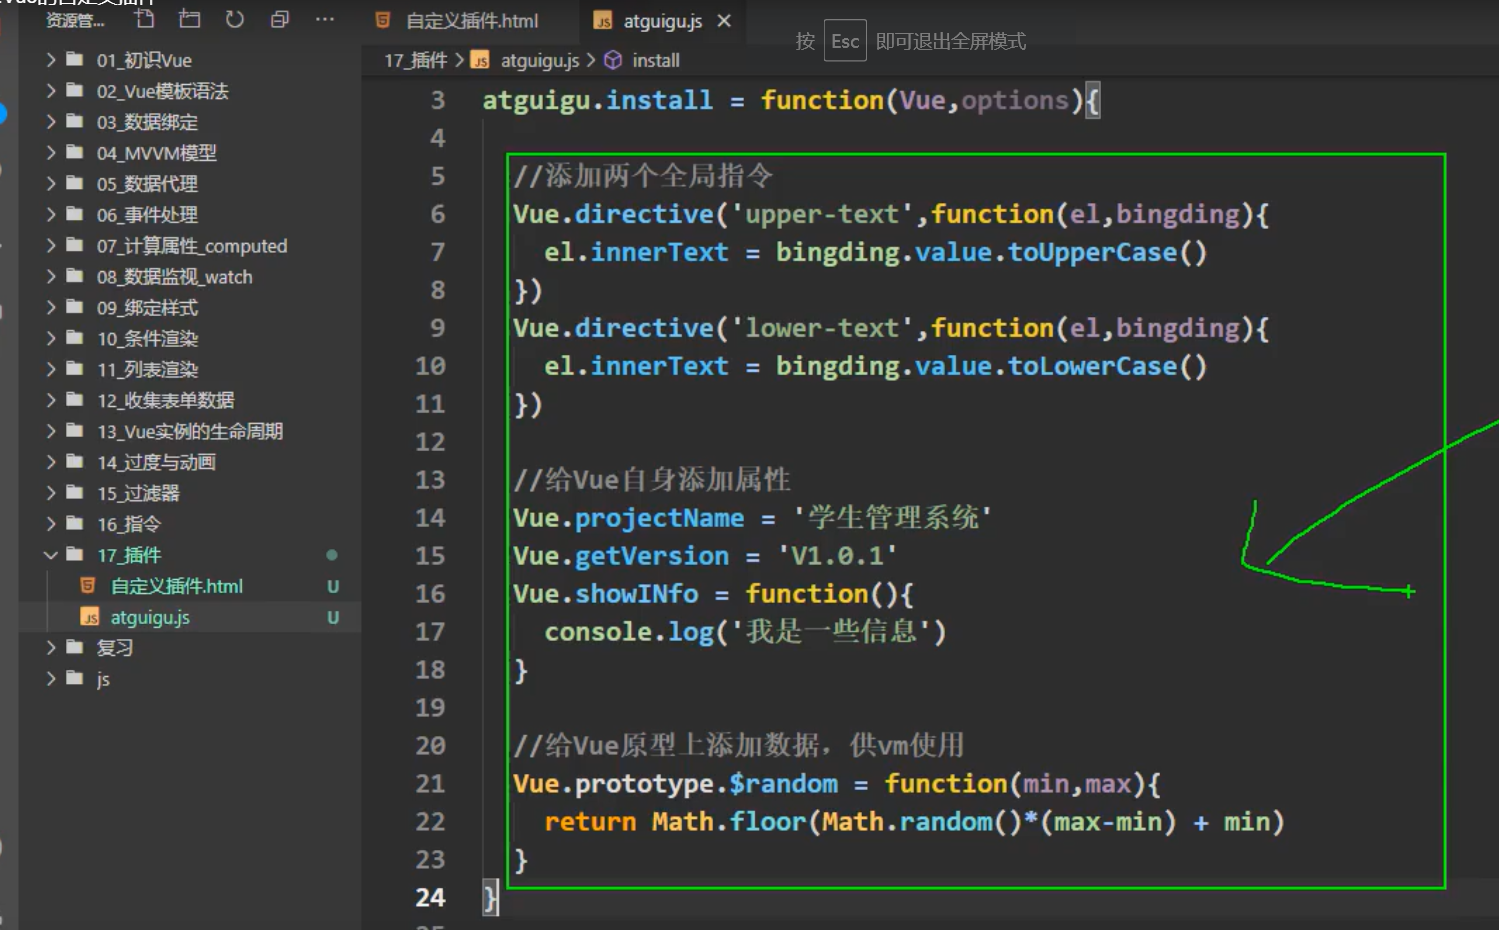
Task: Click the comment //添加两个全局指令
Action: (643, 176)
